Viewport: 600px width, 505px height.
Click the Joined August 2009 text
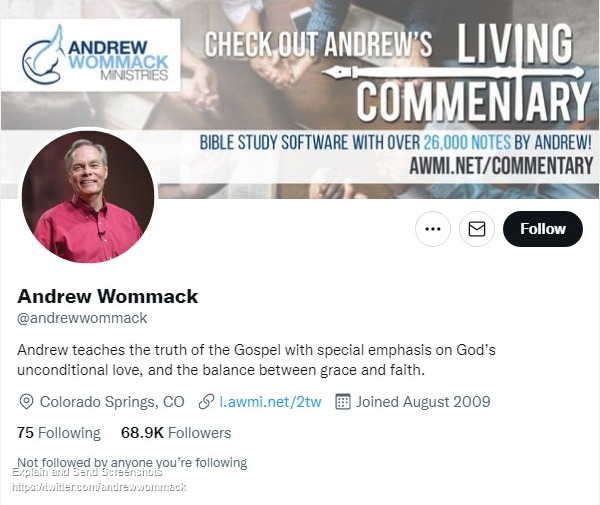coord(423,402)
